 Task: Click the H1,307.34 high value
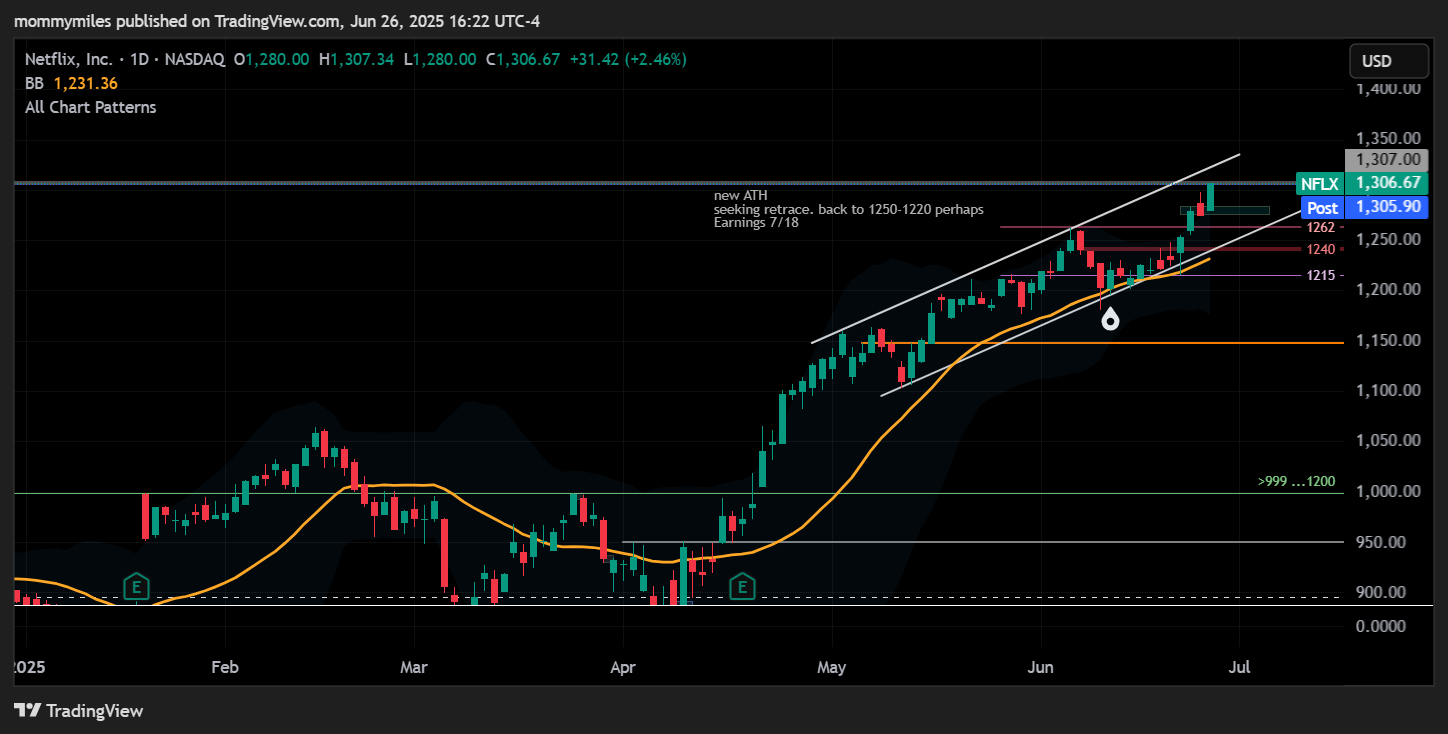coord(357,59)
